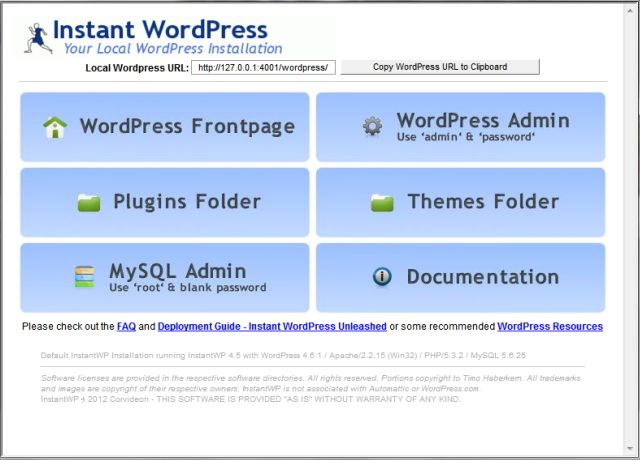Image resolution: width=640 pixels, height=460 pixels.
Task: Click the MySQL Admin database icon
Action: click(x=84, y=277)
